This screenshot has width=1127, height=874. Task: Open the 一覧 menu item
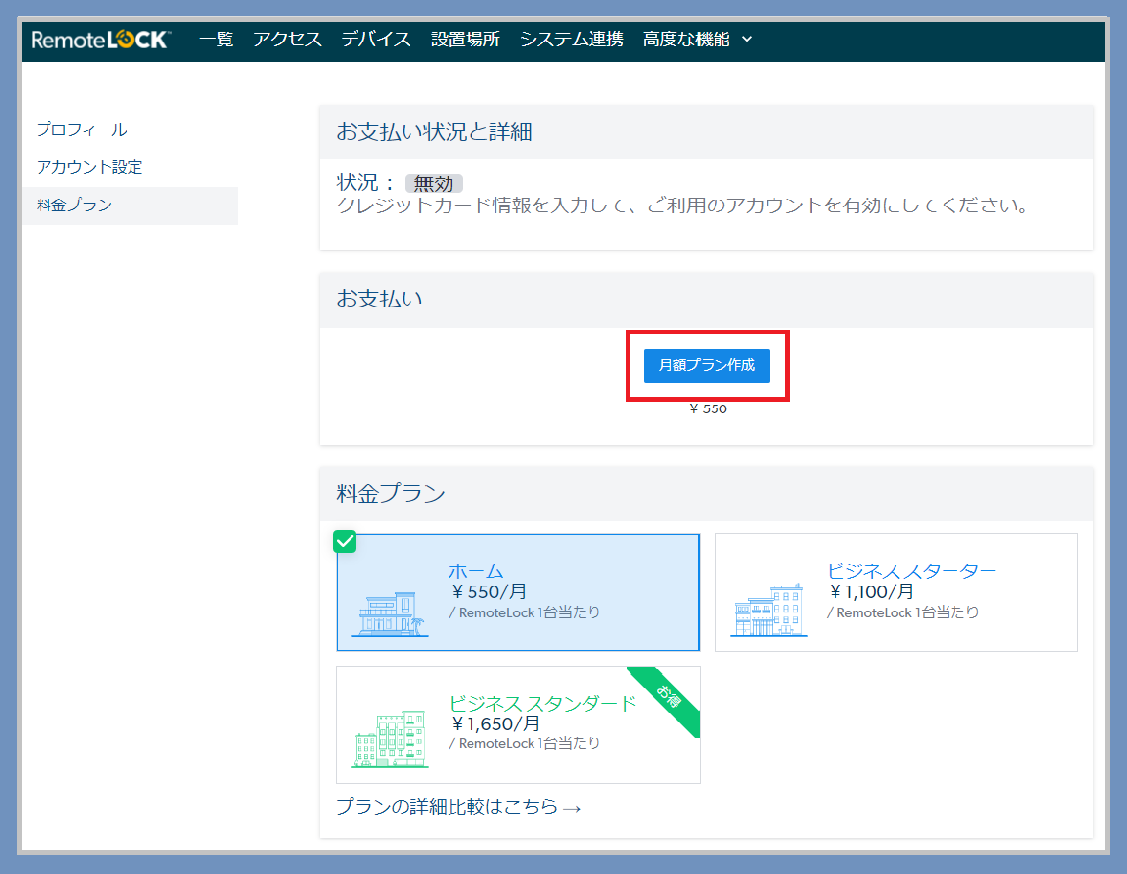point(216,40)
